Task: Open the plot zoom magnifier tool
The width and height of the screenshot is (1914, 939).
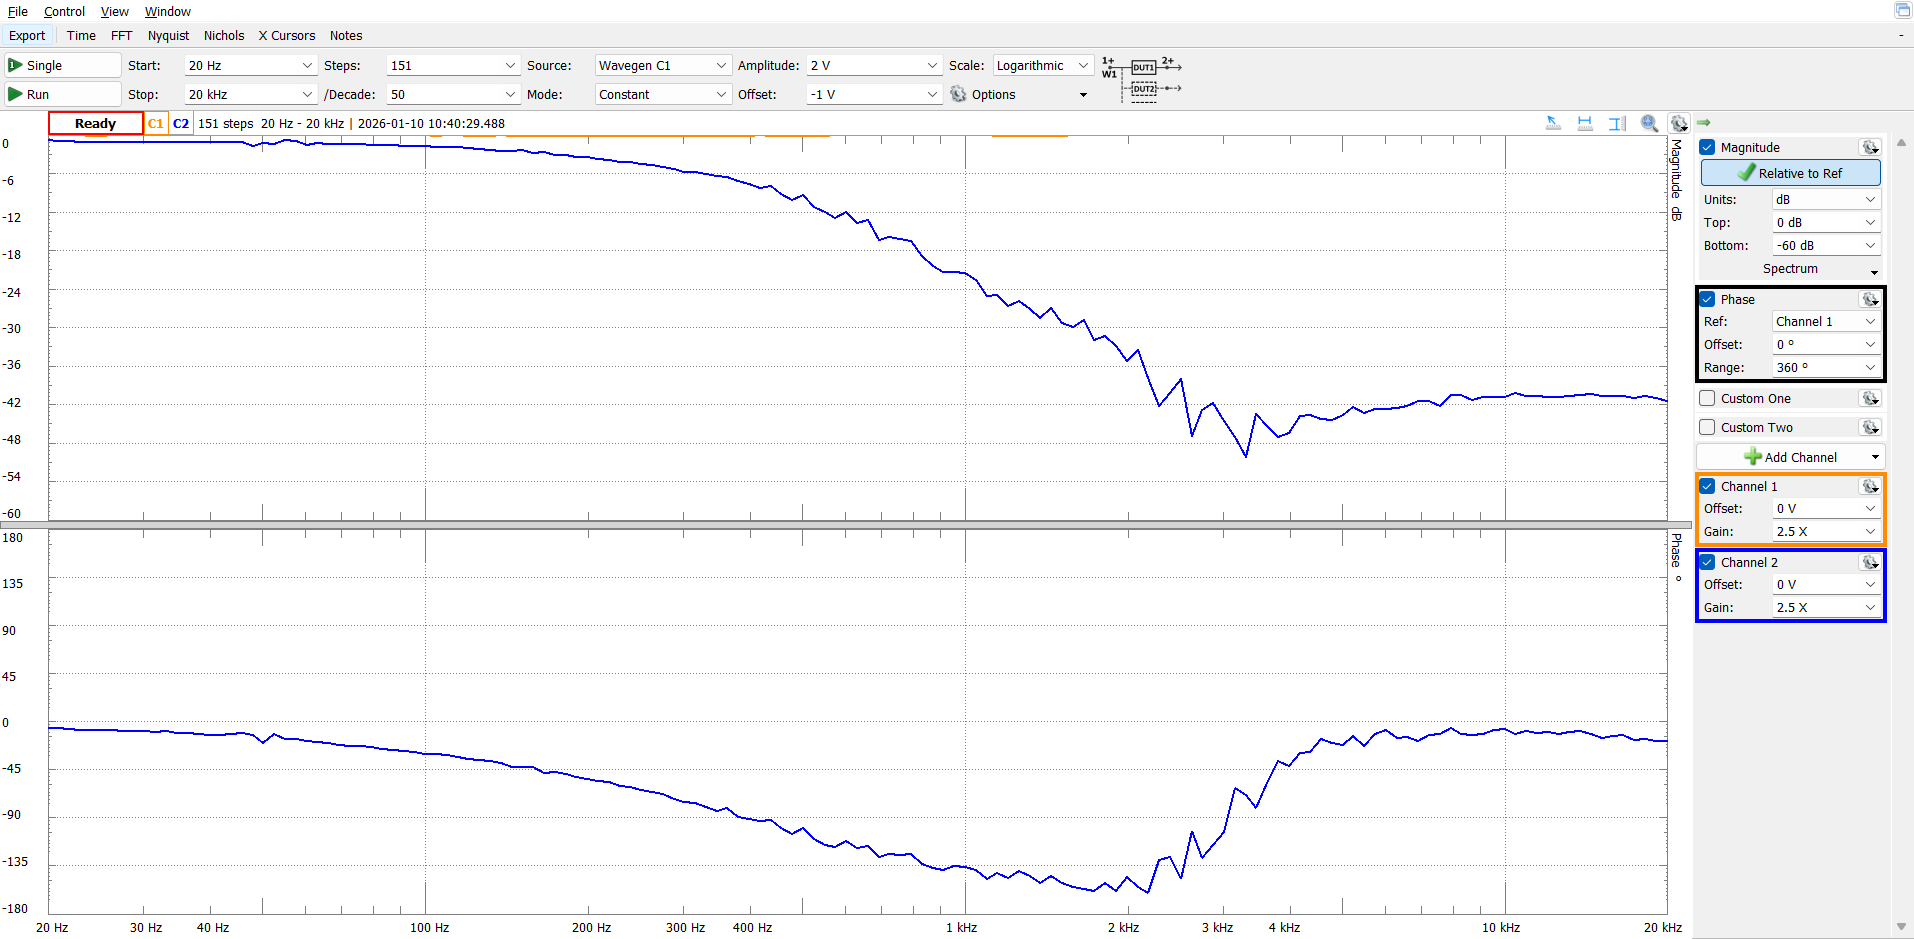Action: click(1649, 123)
